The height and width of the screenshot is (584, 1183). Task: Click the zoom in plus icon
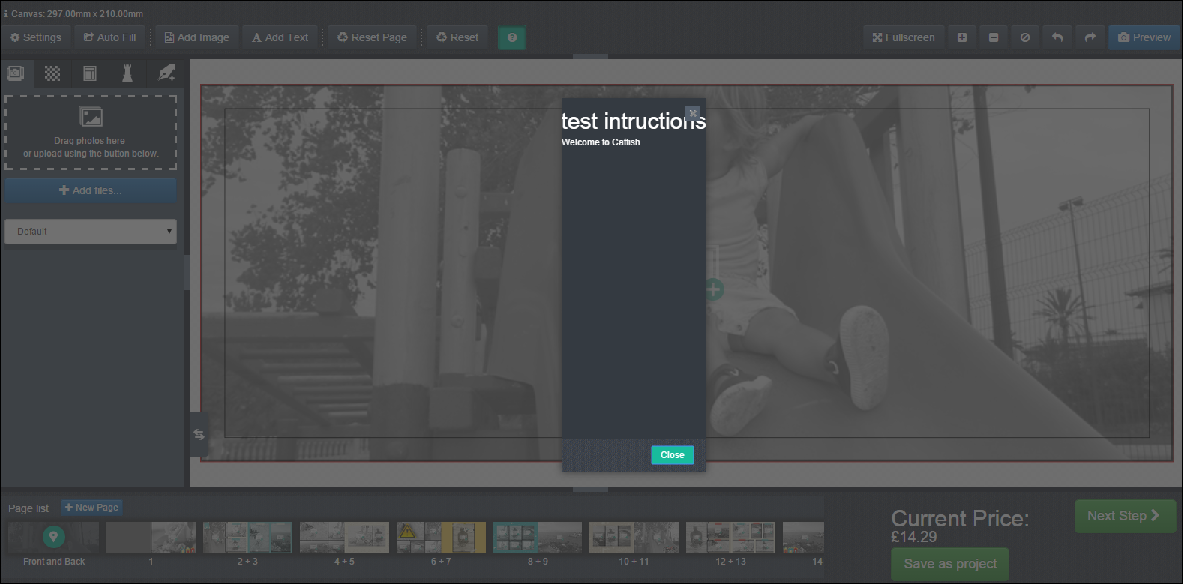962,38
